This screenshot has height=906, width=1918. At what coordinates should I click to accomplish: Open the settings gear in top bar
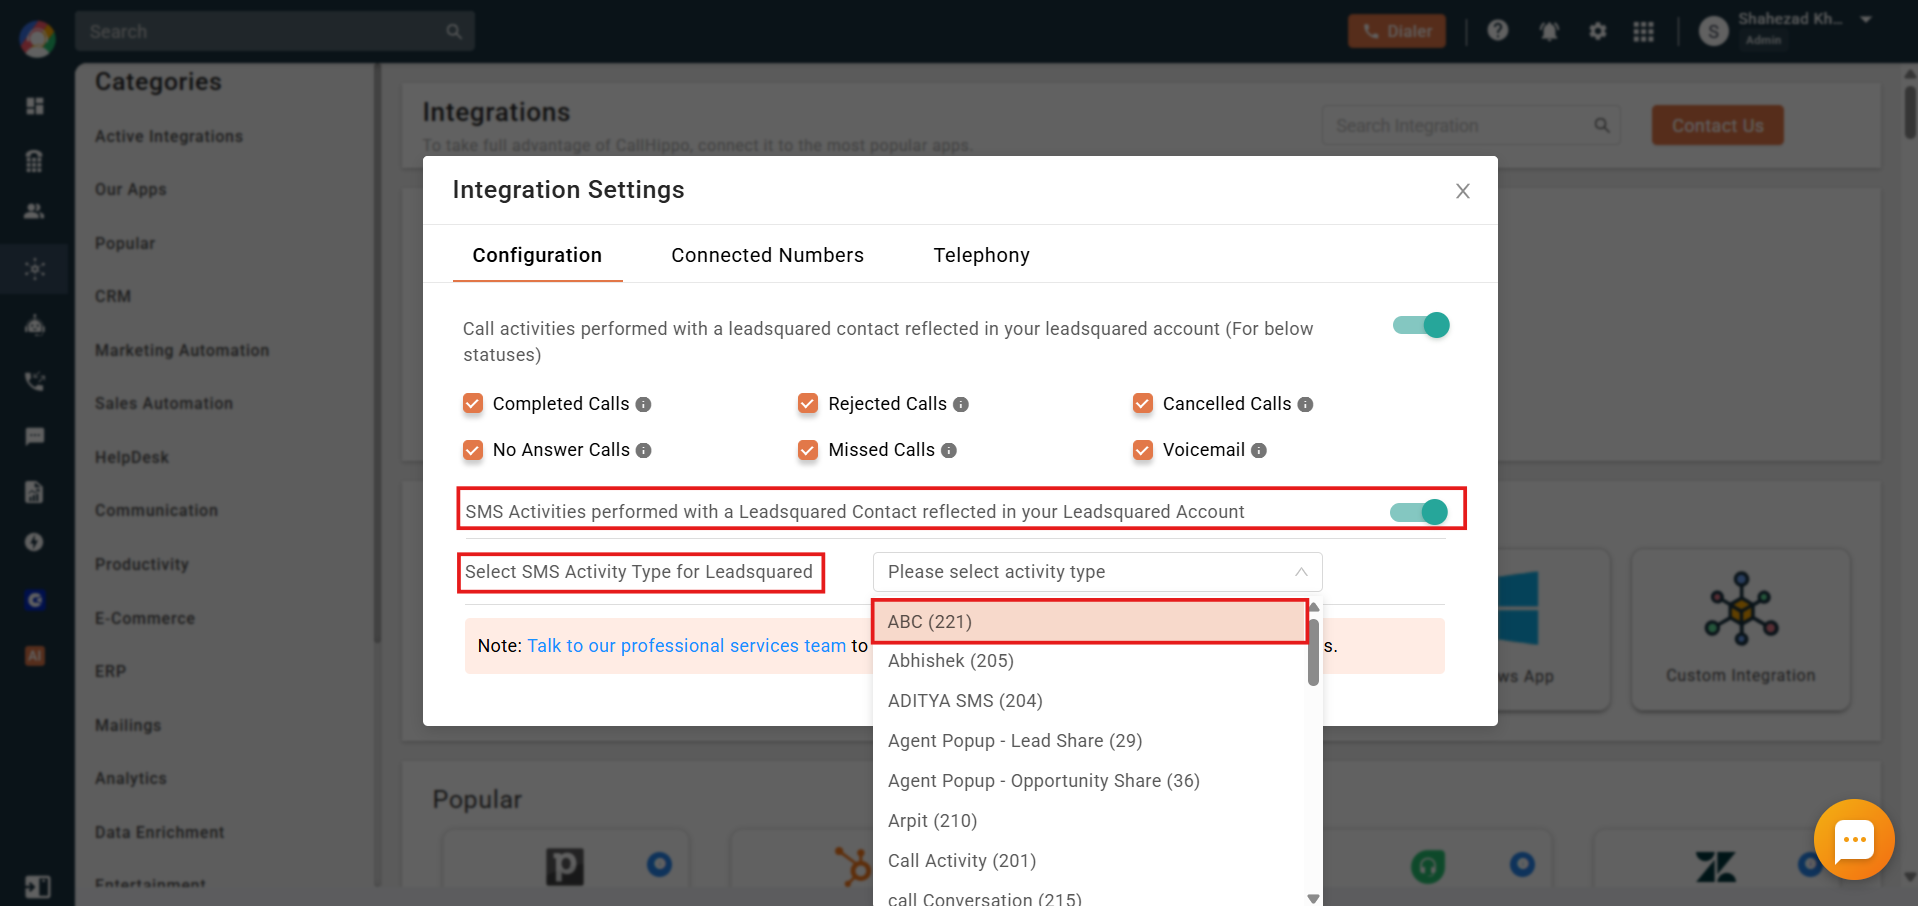click(1597, 31)
